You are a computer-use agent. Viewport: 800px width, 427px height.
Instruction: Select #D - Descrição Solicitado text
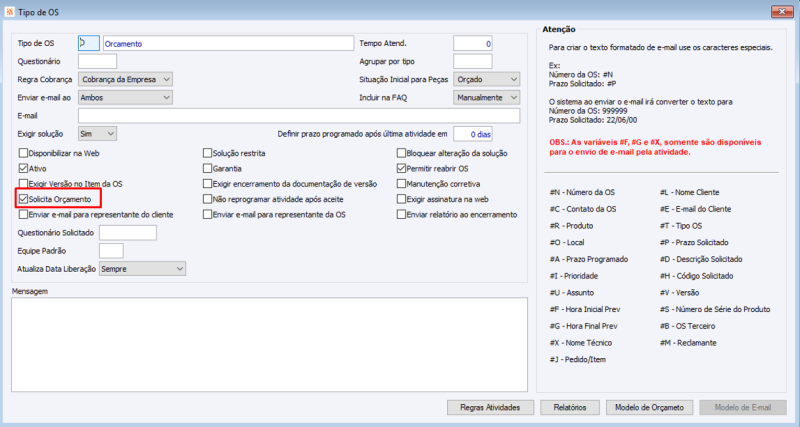click(x=701, y=259)
